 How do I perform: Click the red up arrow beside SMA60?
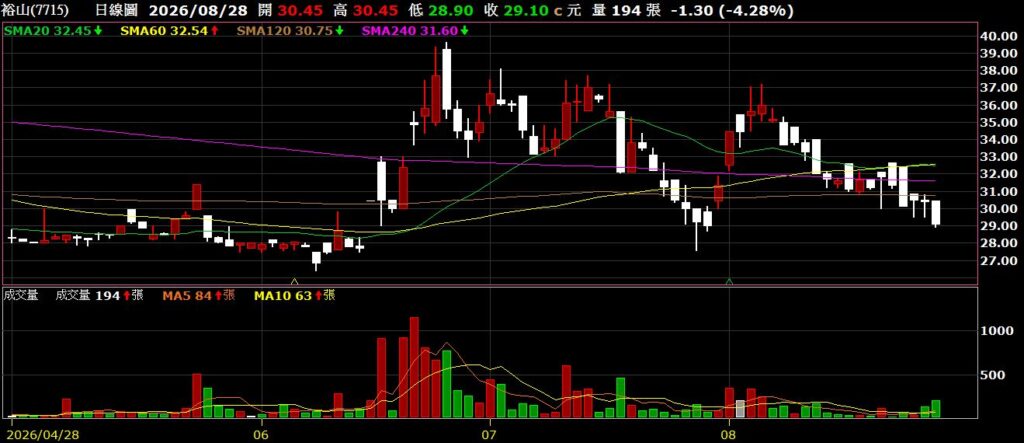pos(215,30)
